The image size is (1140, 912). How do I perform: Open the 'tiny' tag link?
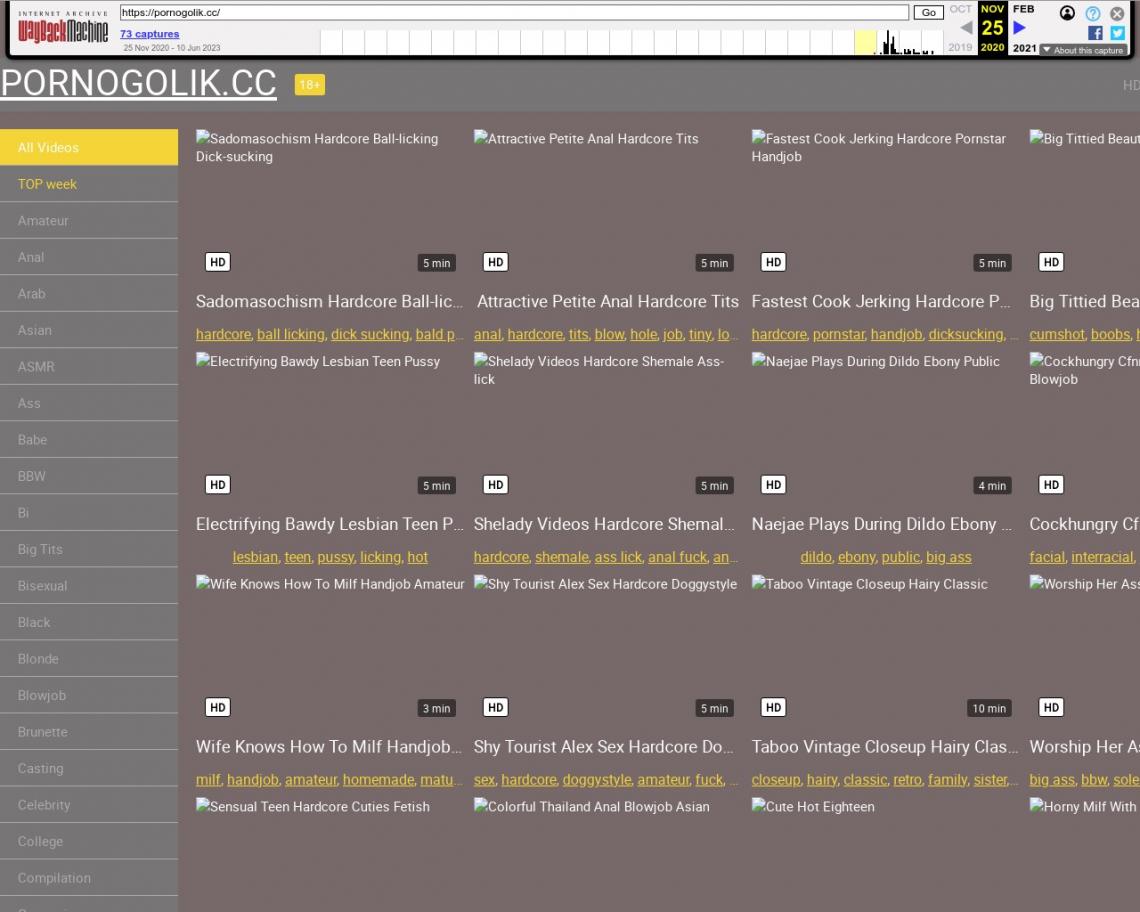pyautogui.click(x=700, y=335)
